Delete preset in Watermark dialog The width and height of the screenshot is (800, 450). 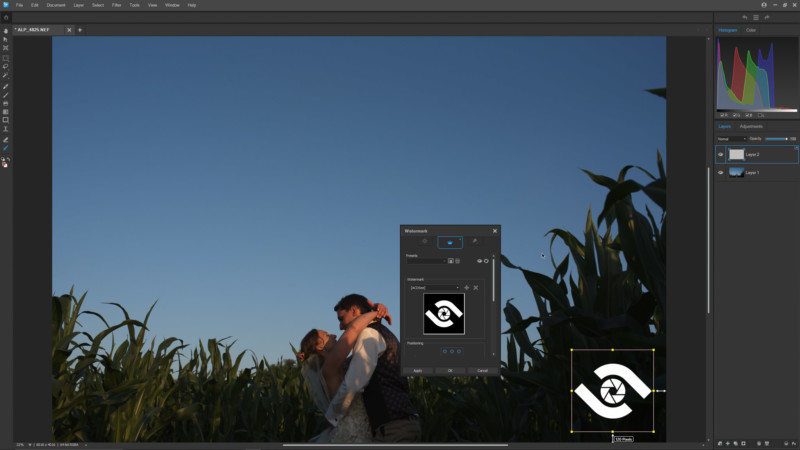pyautogui.click(x=458, y=261)
